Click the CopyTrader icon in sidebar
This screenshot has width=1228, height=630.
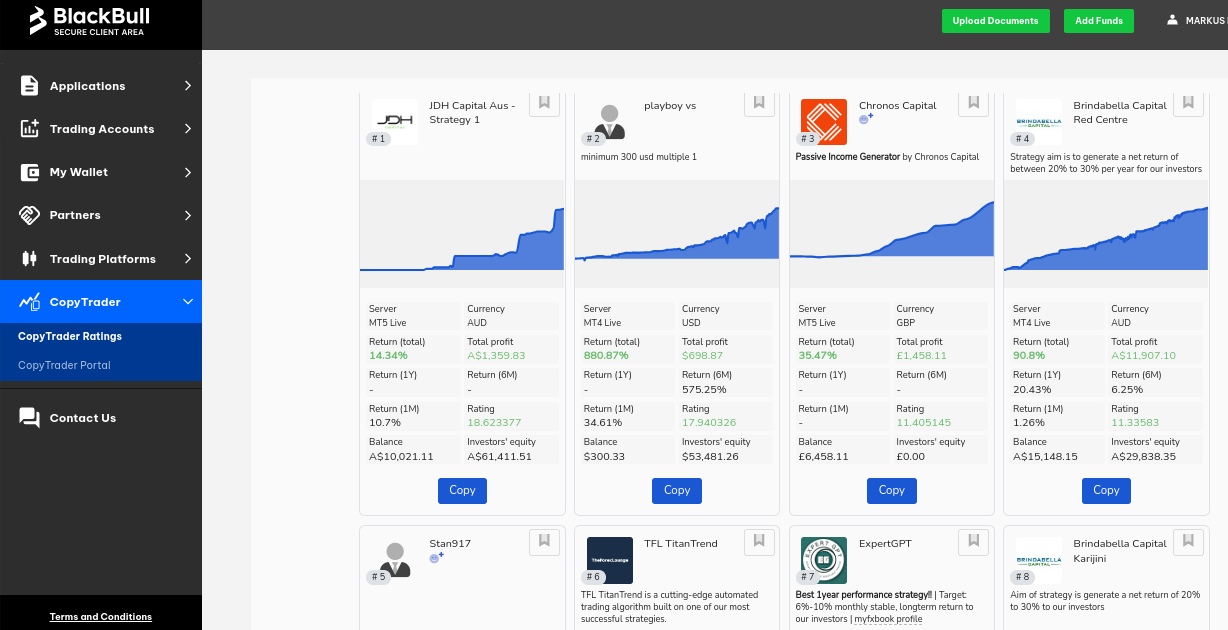(x=29, y=302)
